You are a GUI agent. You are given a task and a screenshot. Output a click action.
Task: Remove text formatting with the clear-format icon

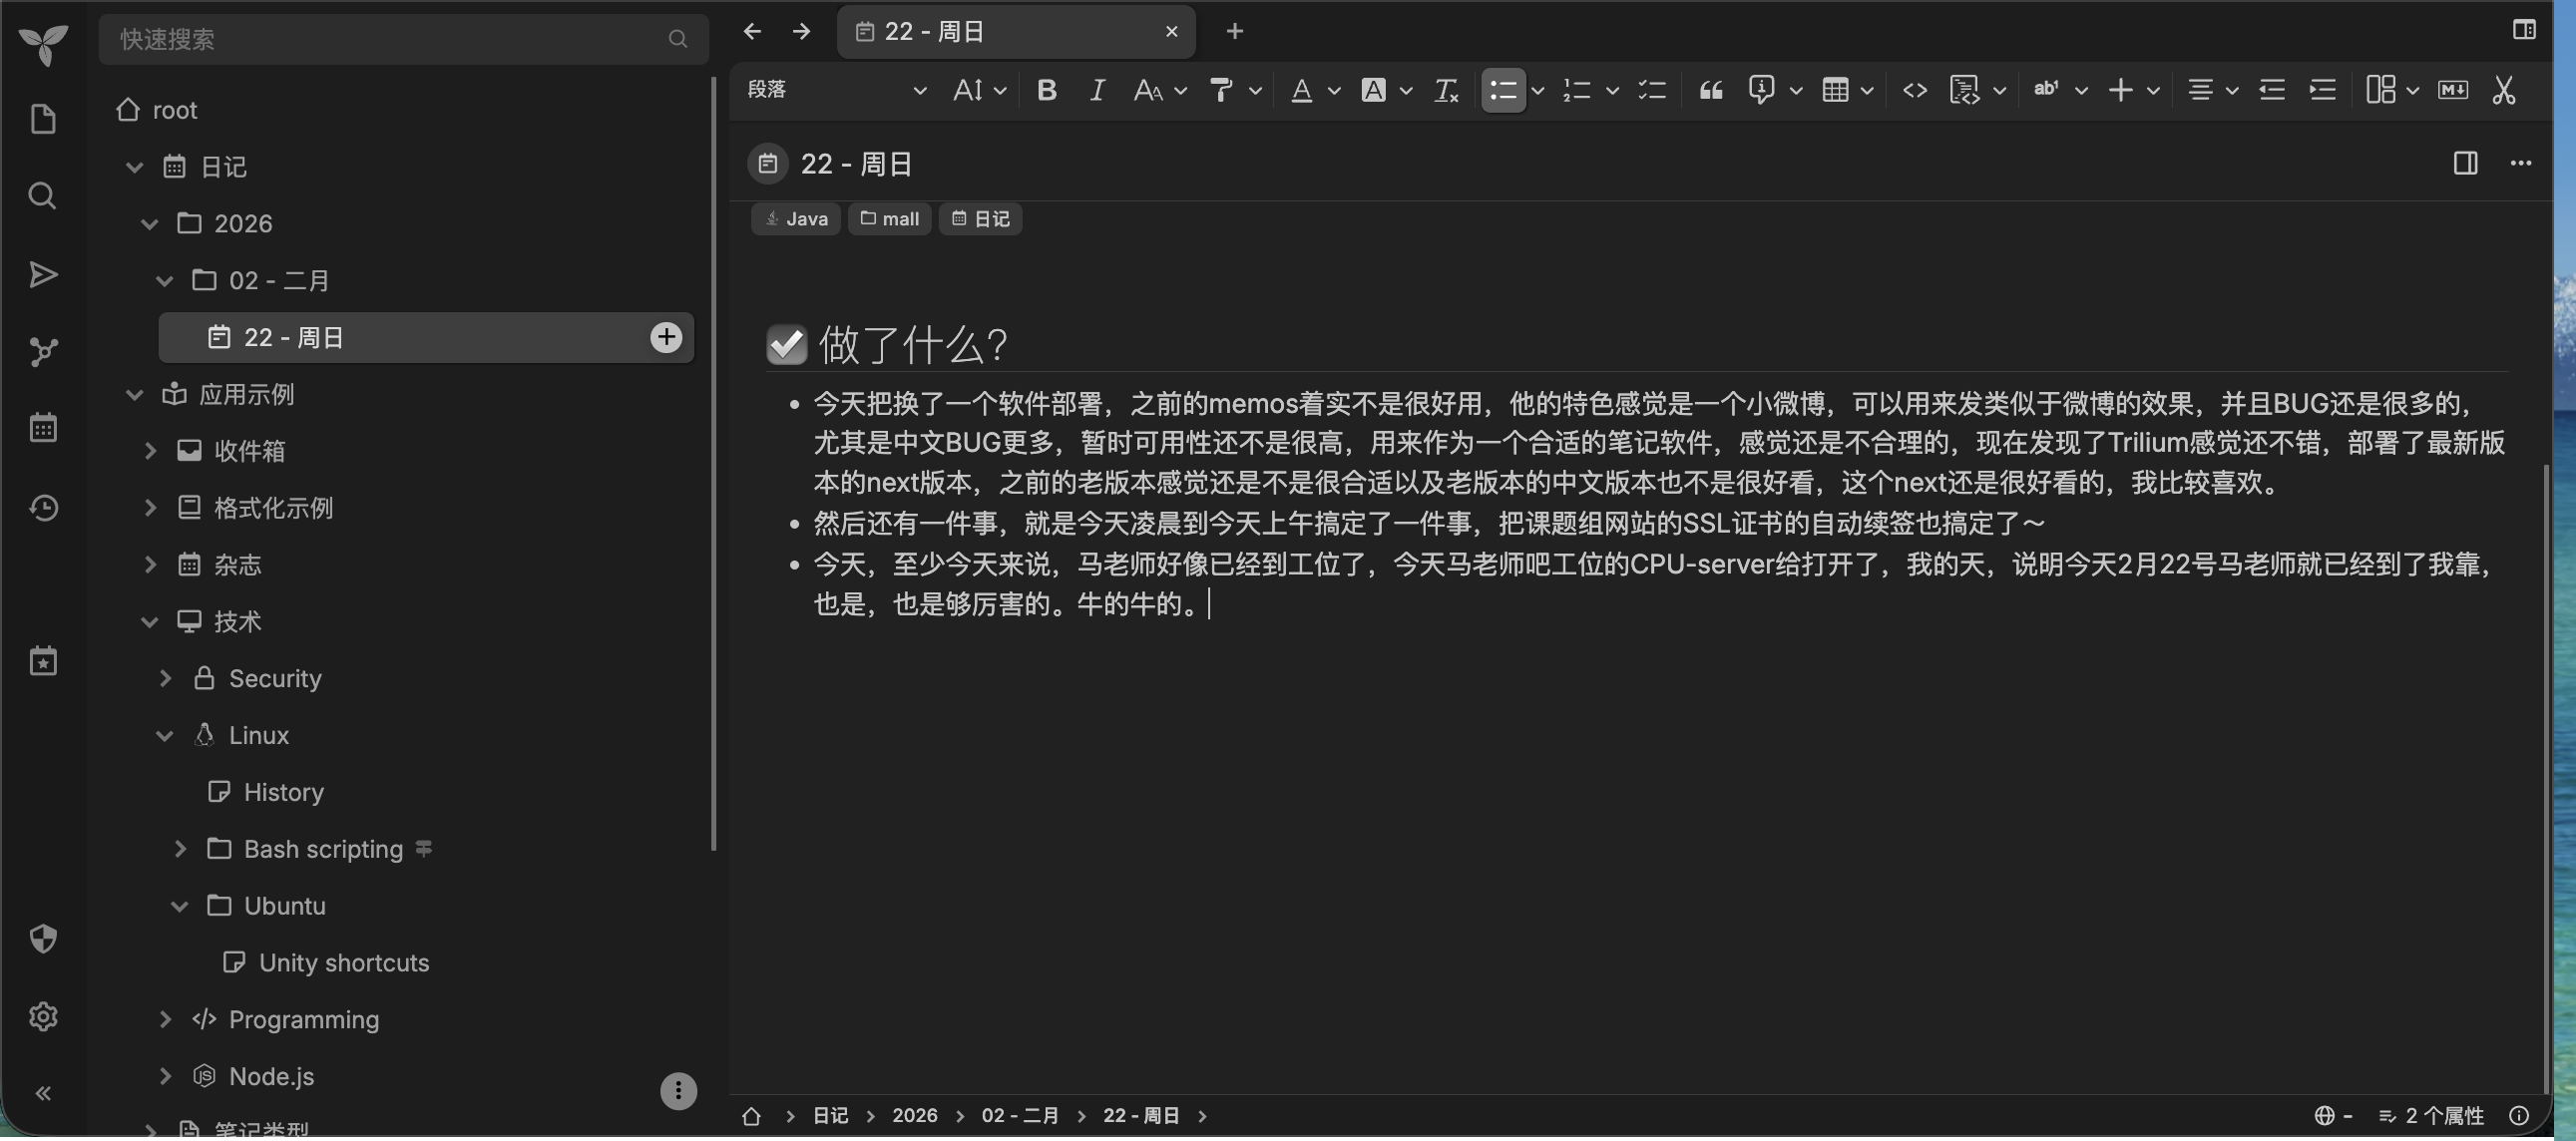pos(1446,90)
